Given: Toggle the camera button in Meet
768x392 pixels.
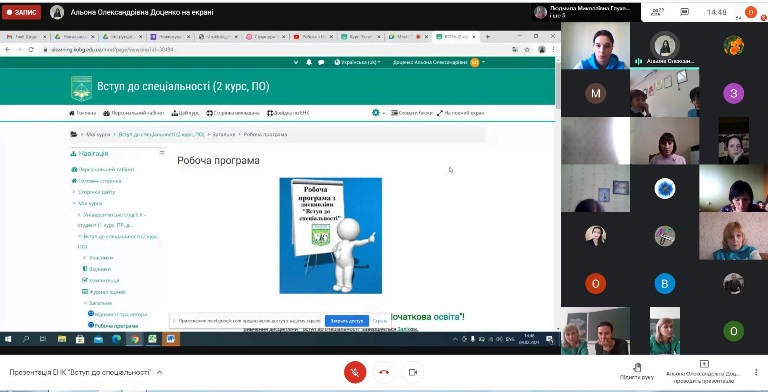Looking at the screenshot, I should tap(412, 372).
